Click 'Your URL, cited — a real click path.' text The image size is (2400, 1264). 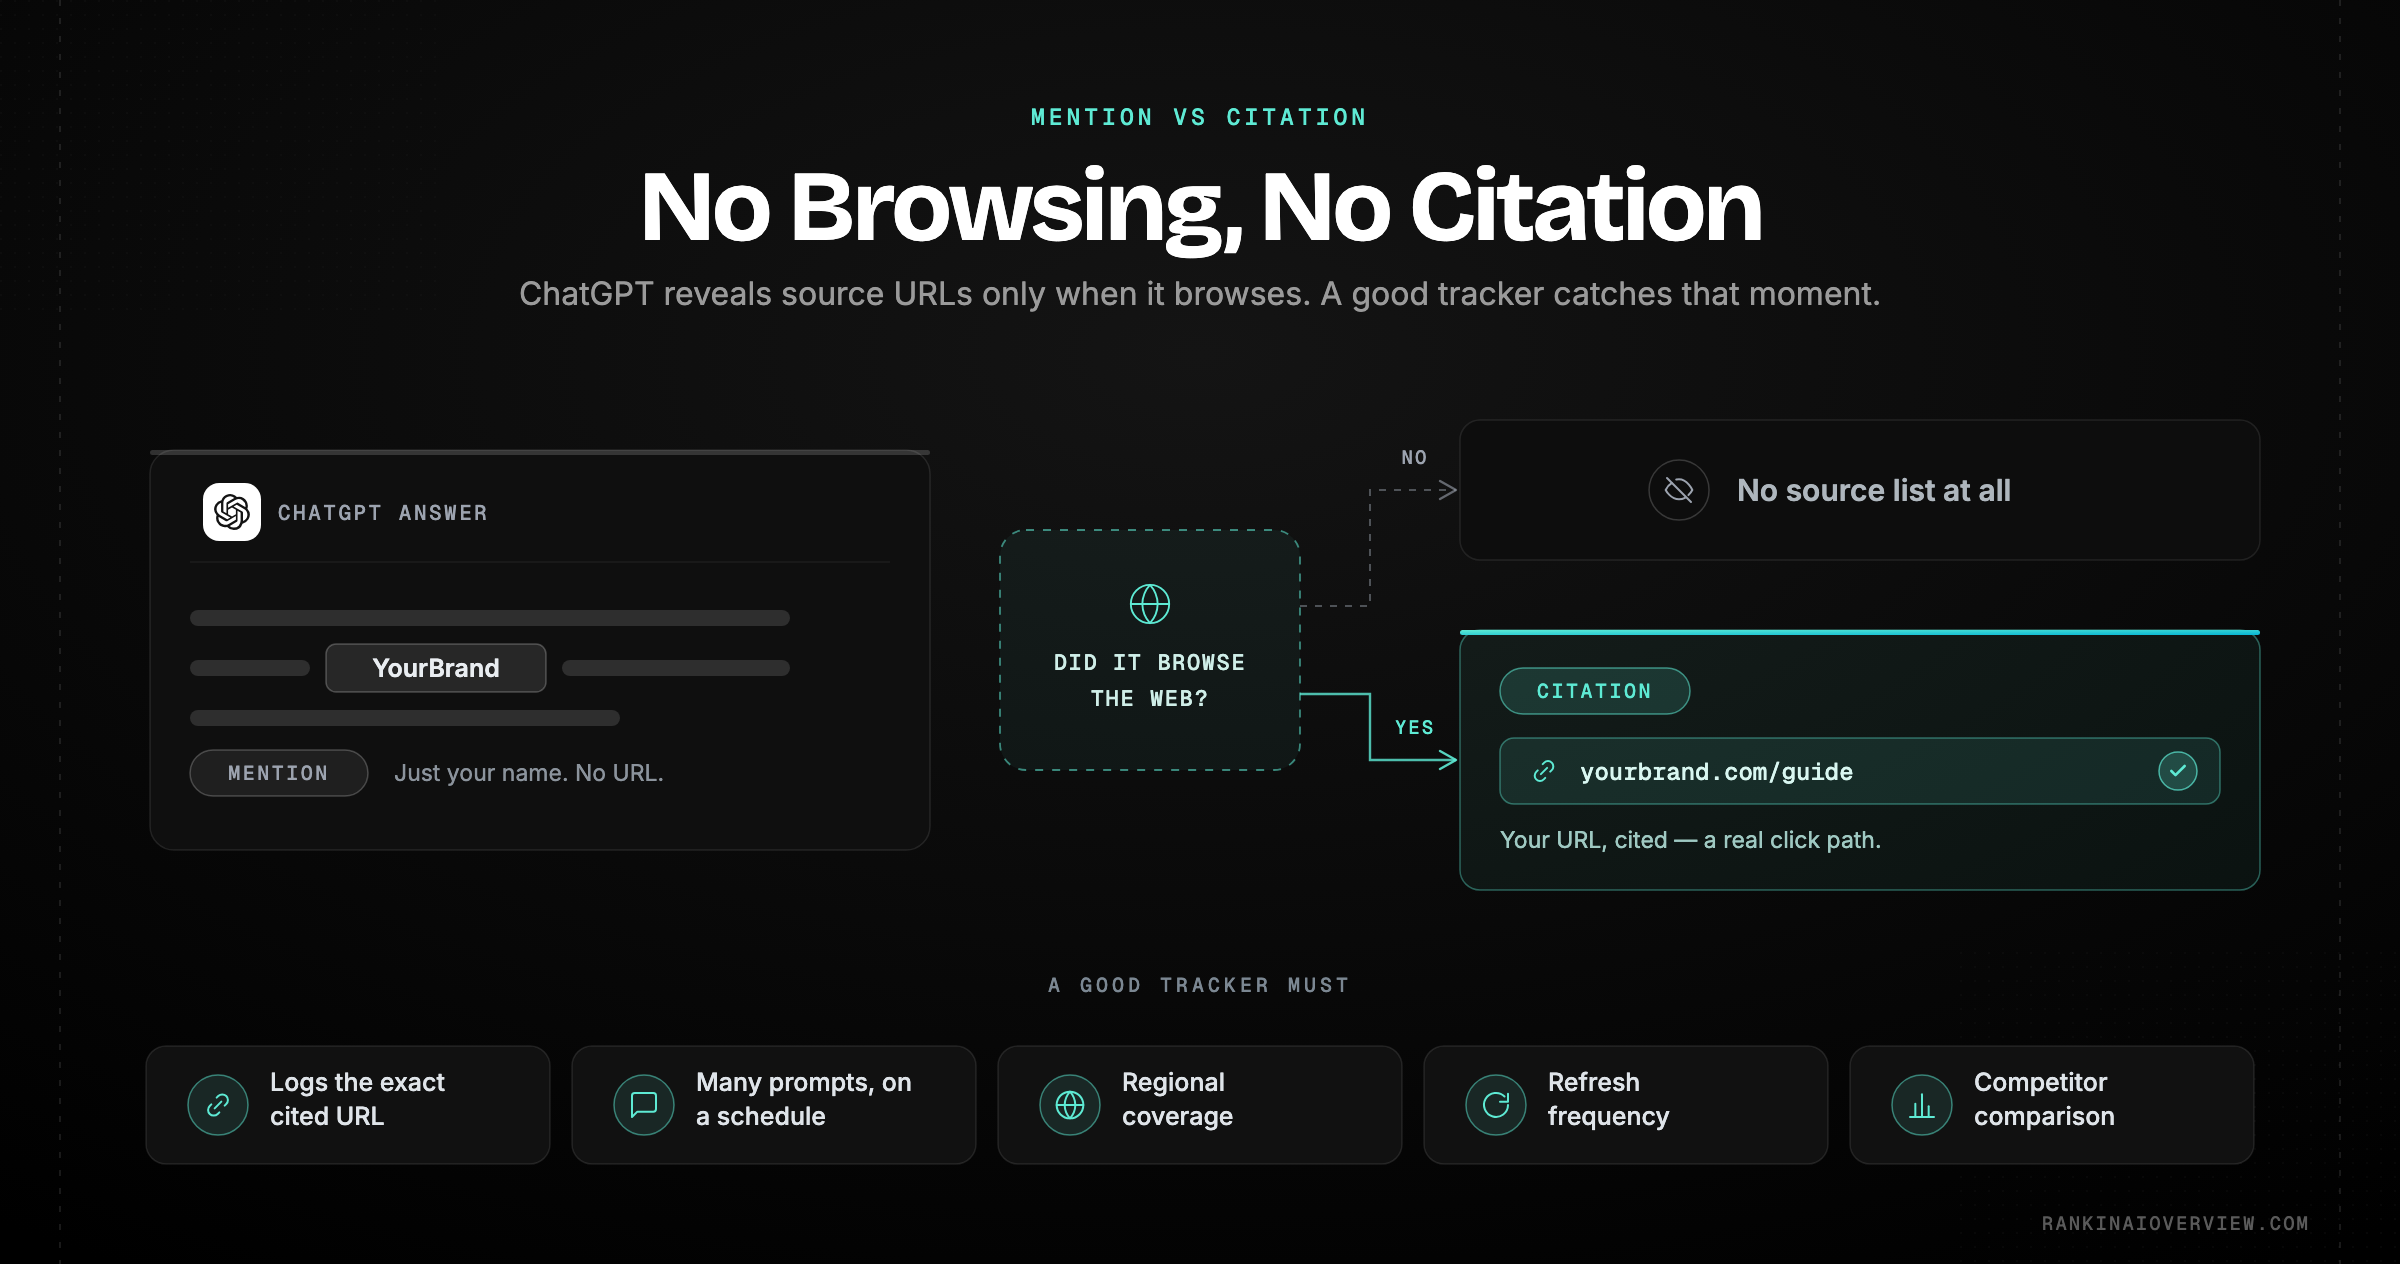click(x=1690, y=840)
